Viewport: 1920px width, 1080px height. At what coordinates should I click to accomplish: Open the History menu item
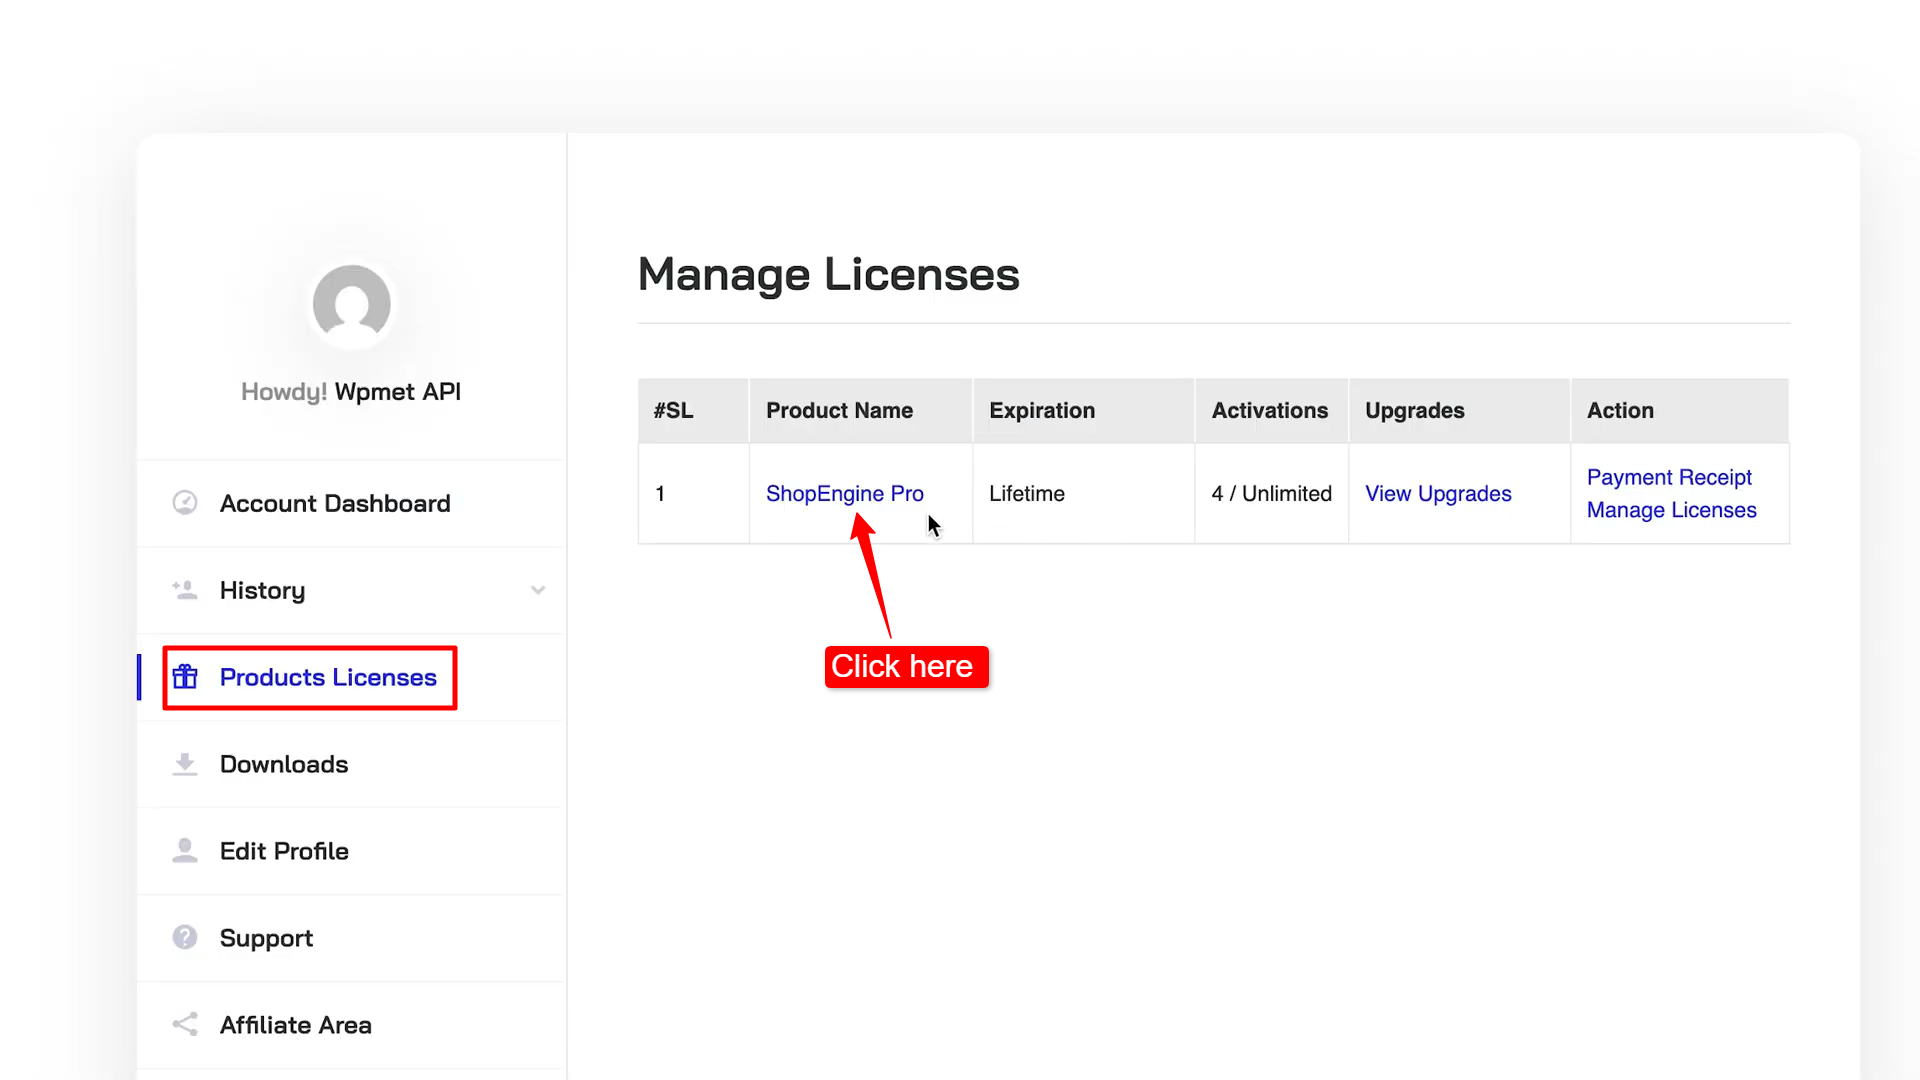pos(352,590)
